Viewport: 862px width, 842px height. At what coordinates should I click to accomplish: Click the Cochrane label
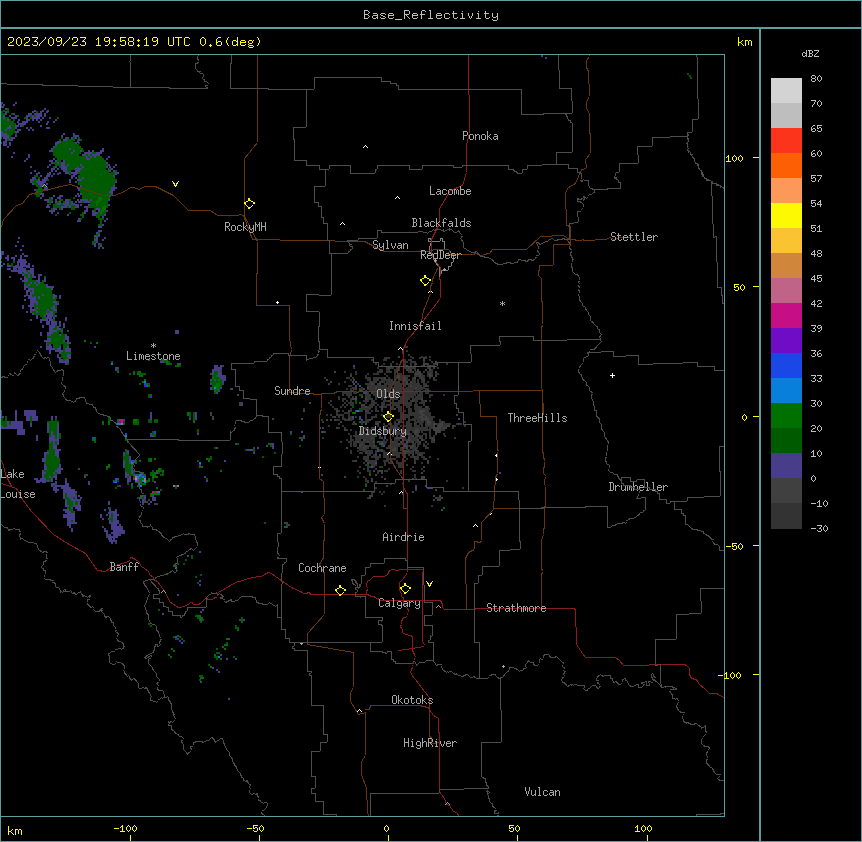[x=322, y=568]
